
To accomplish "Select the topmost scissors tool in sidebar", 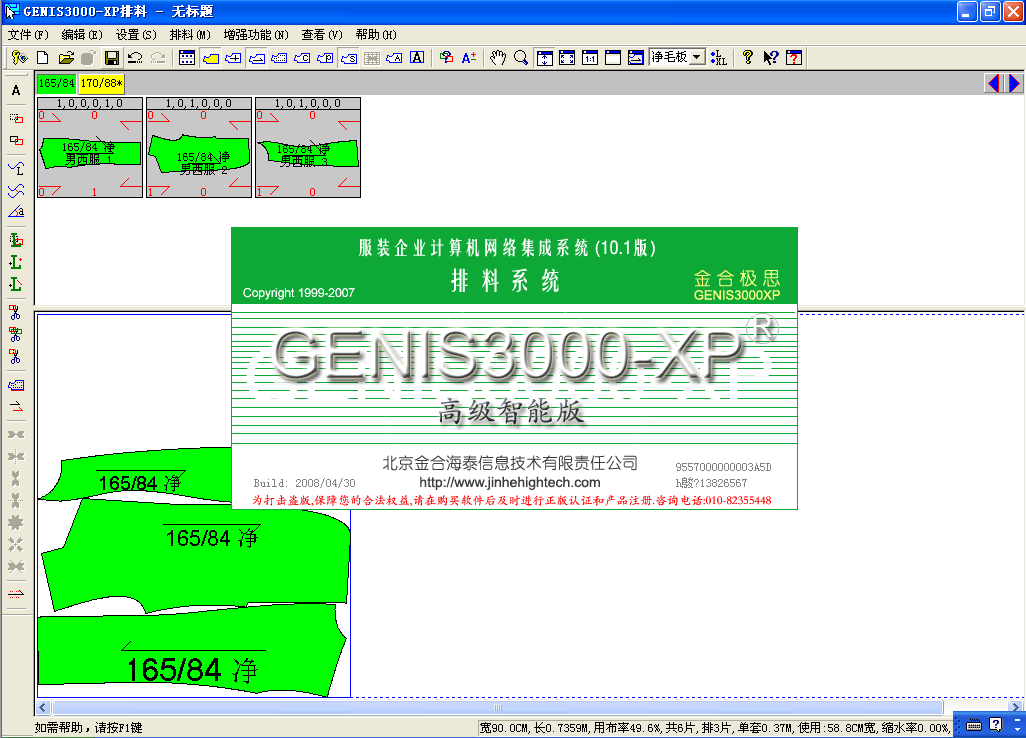I will click(x=16, y=312).
